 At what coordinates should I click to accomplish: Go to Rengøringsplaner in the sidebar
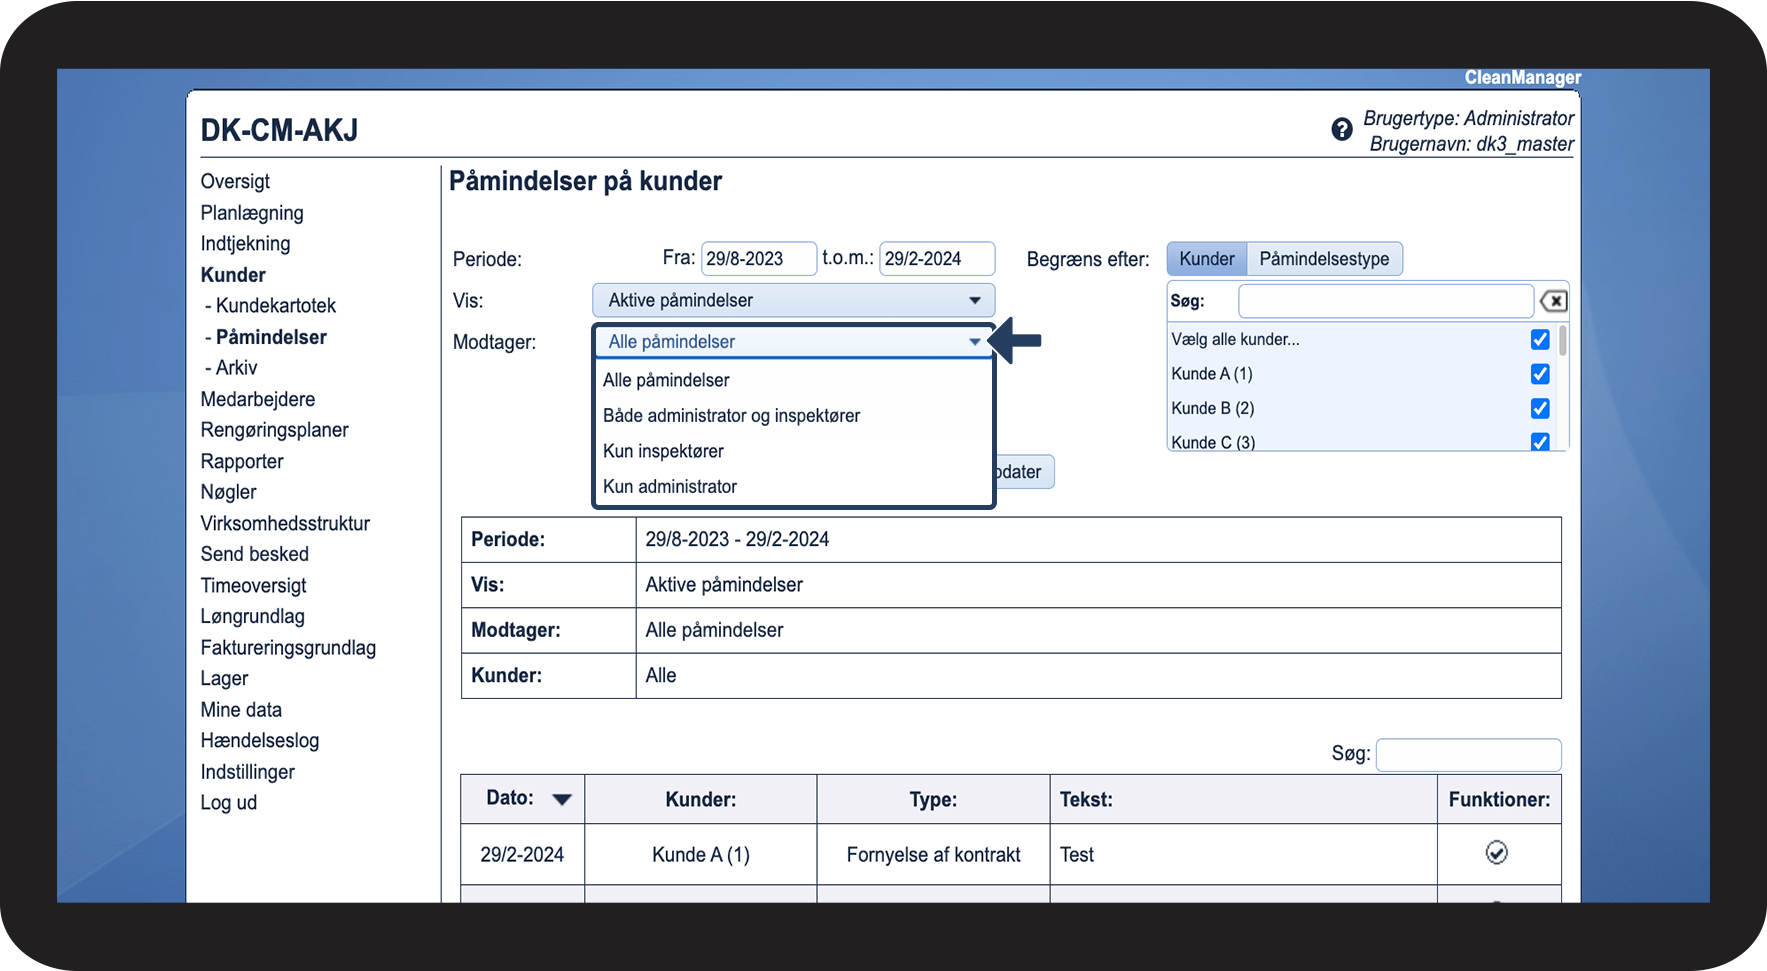[274, 430]
